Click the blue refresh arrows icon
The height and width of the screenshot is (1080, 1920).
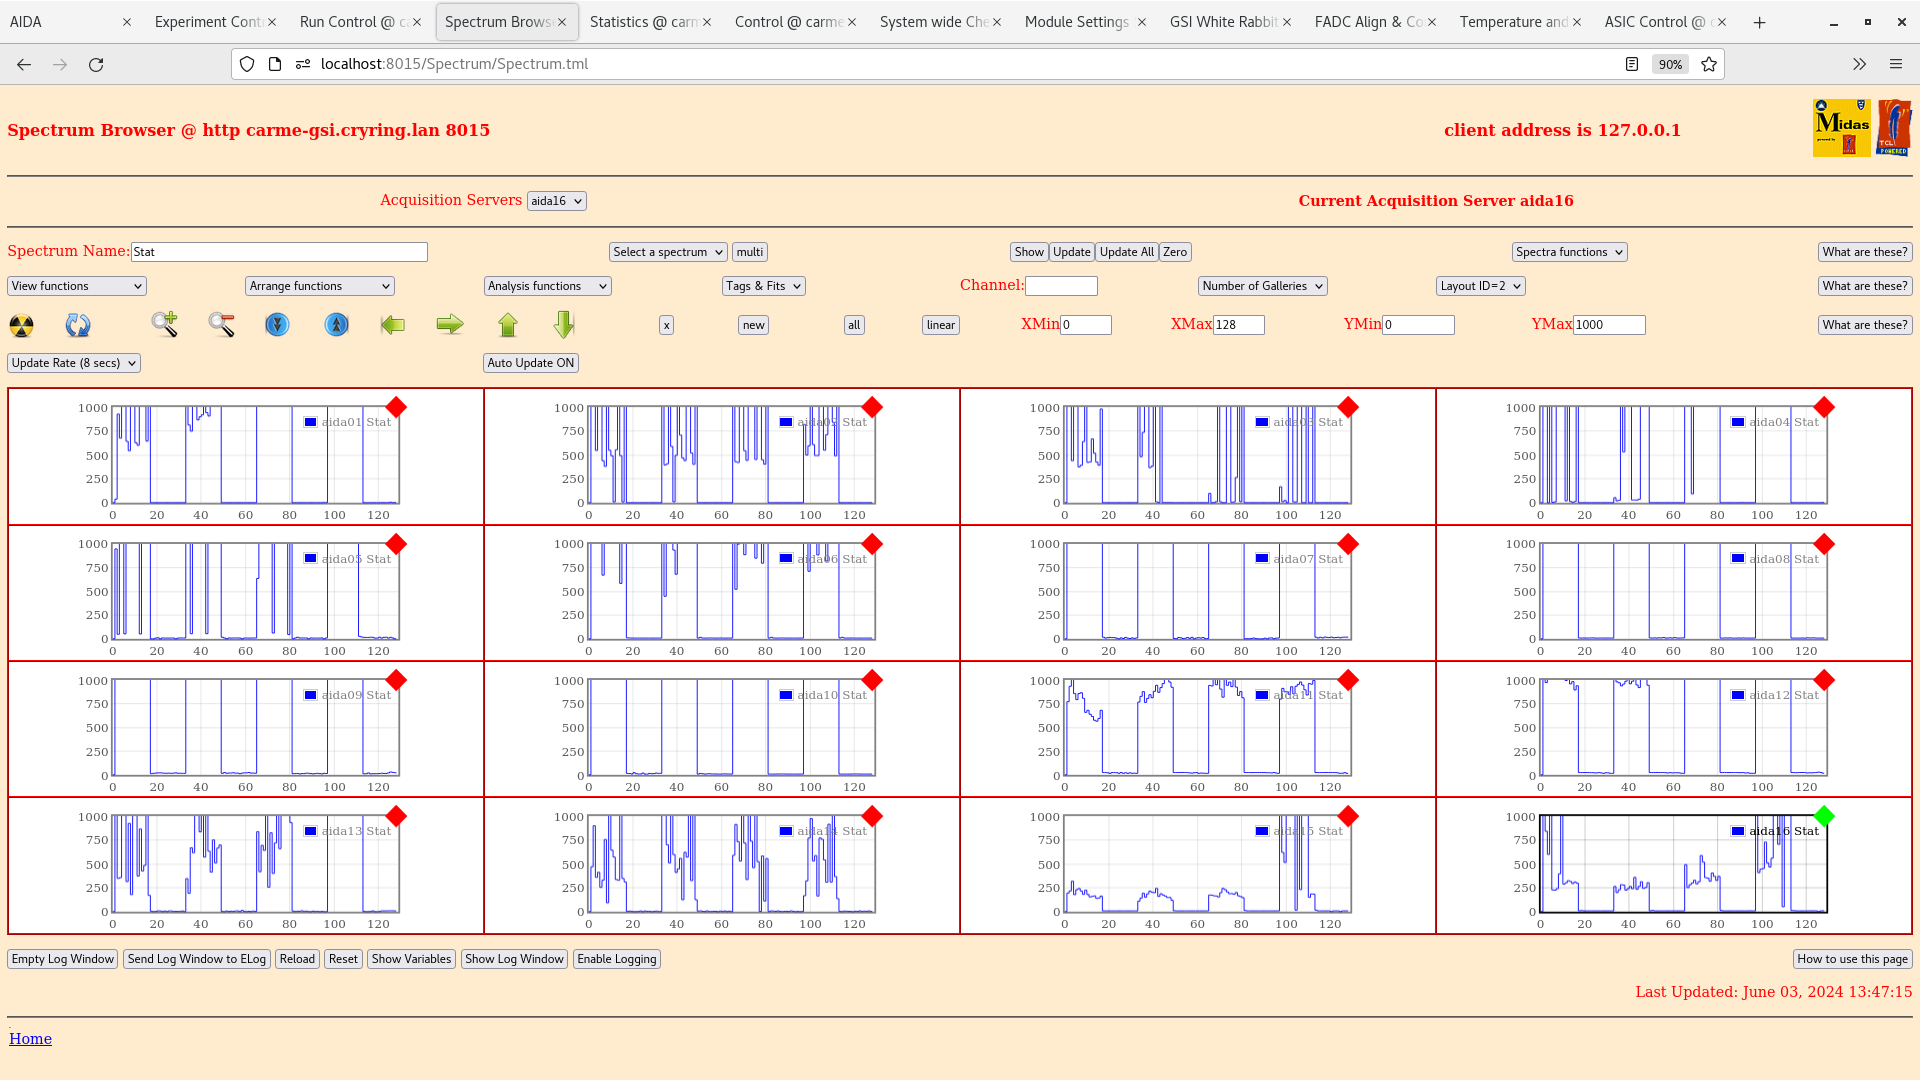78,325
